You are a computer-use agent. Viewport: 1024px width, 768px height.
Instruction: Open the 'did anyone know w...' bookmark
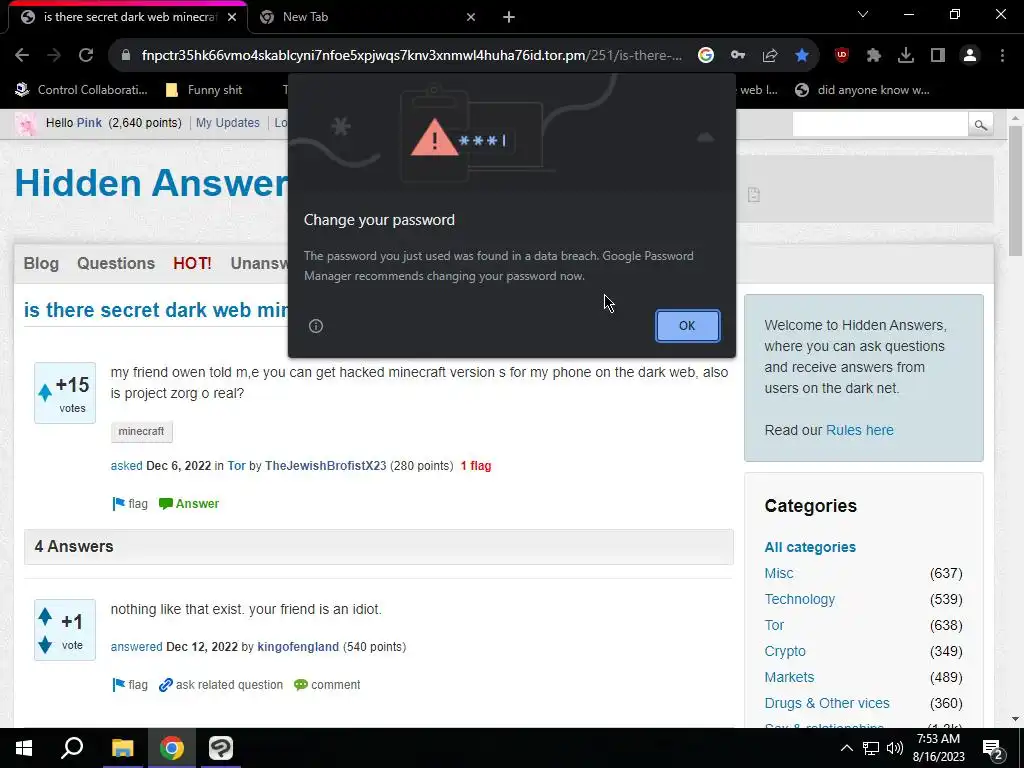pyautogui.click(x=862, y=90)
